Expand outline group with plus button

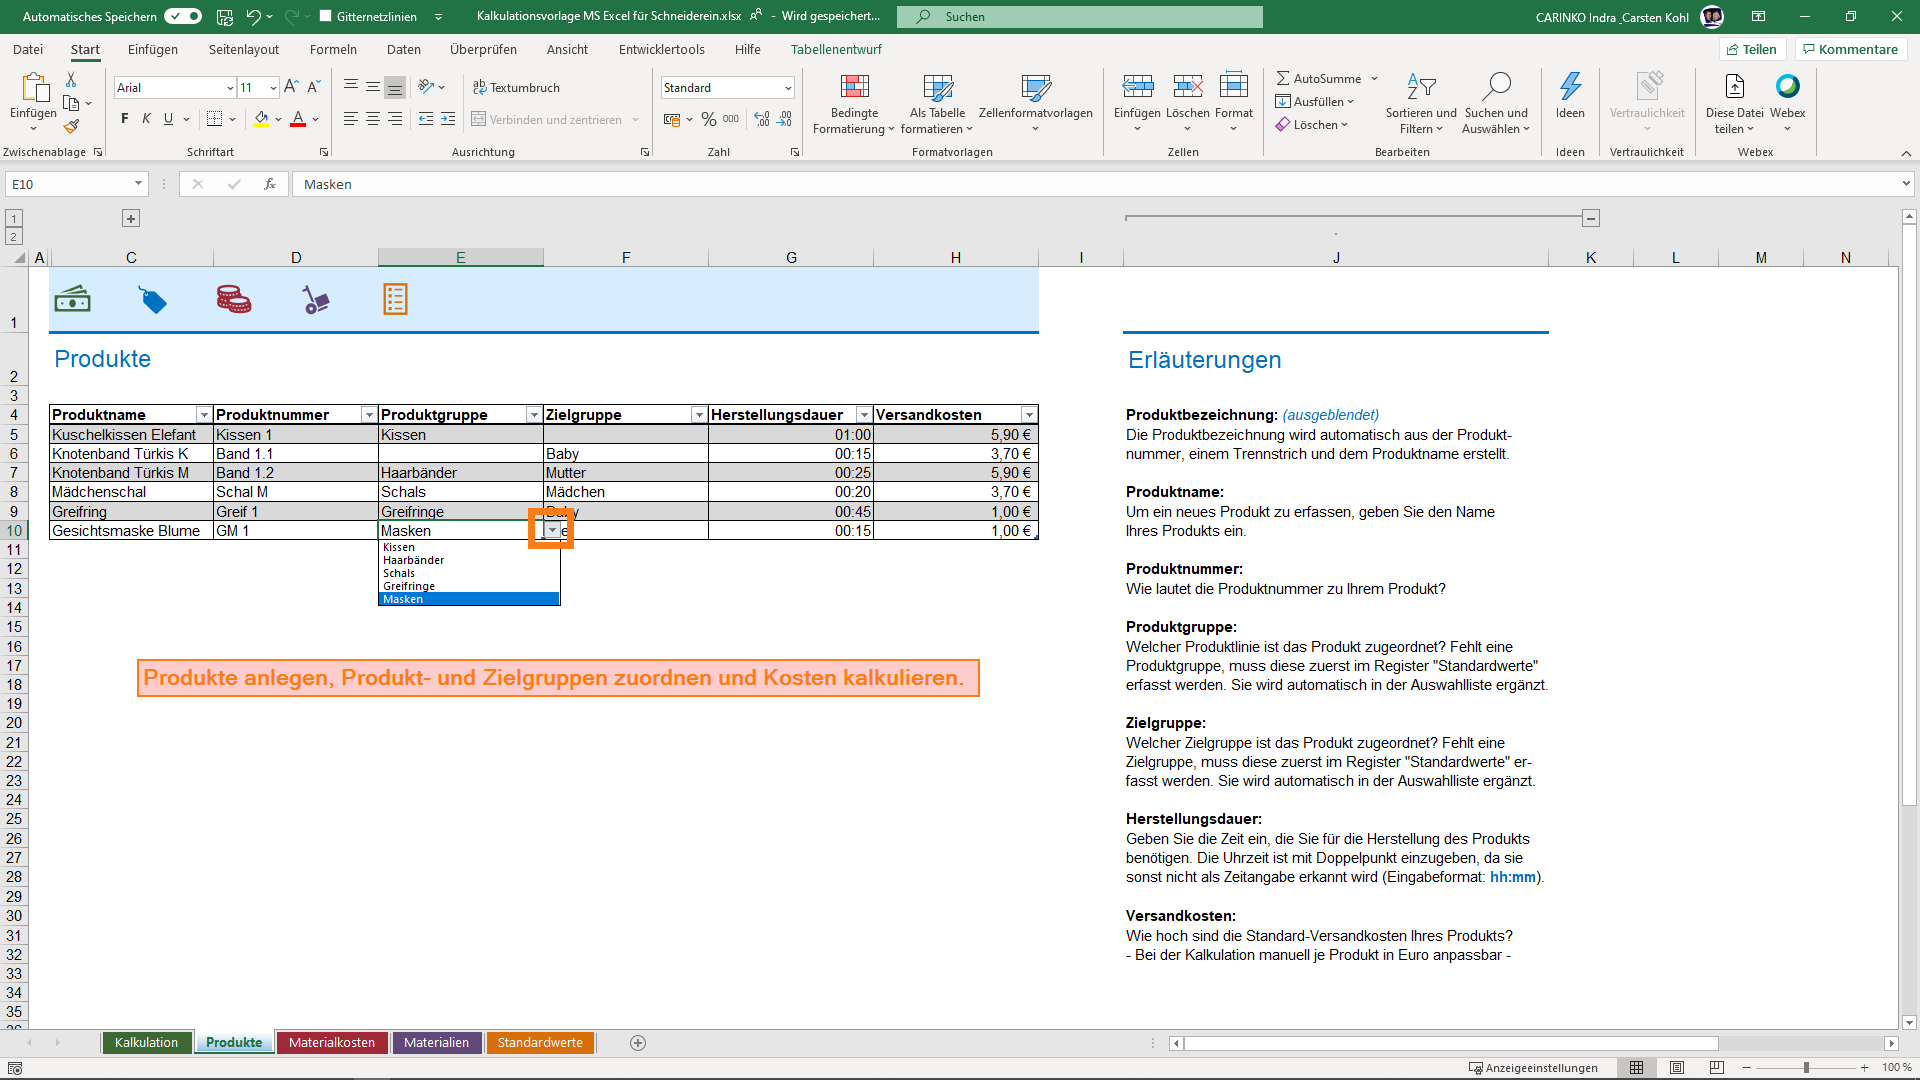pos(131,218)
